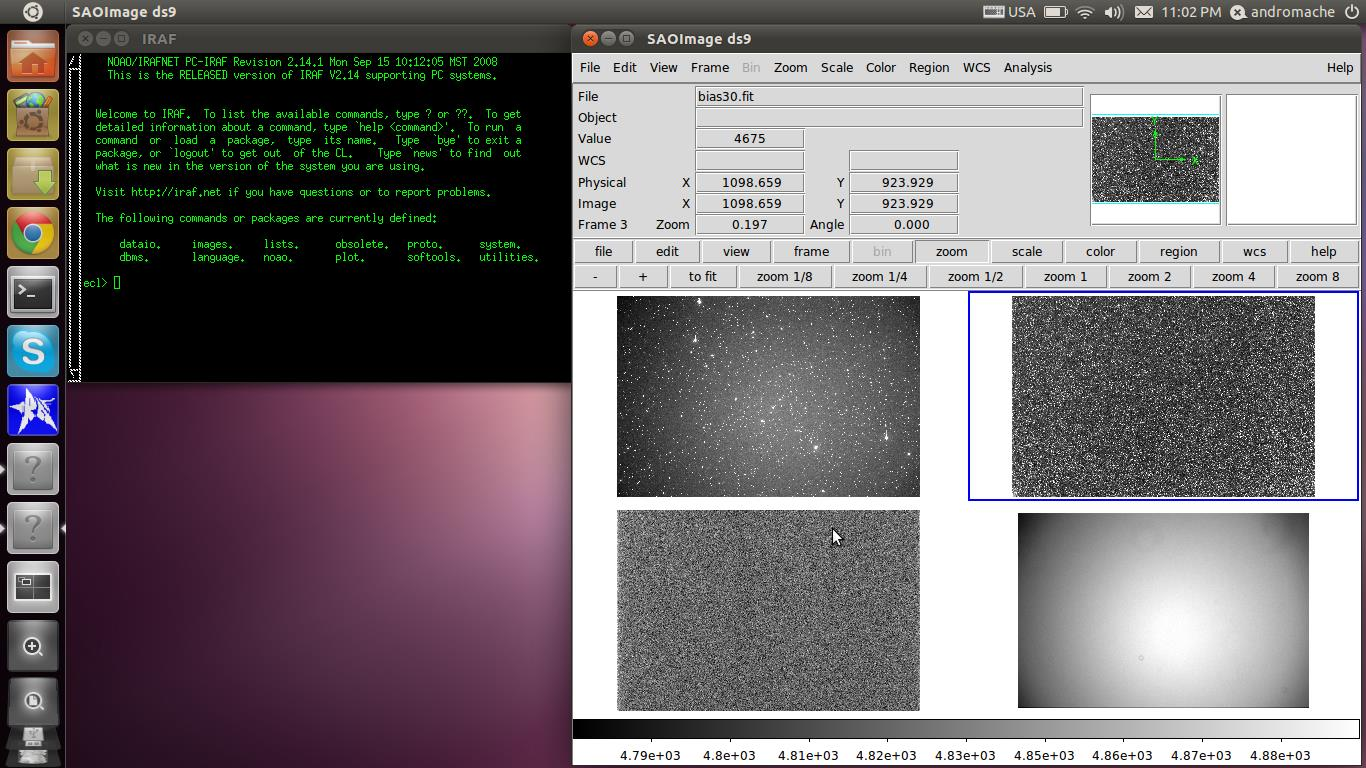This screenshot has height=768, width=1366.
Task: Open the mail messaging indicator
Action: coord(1144,12)
